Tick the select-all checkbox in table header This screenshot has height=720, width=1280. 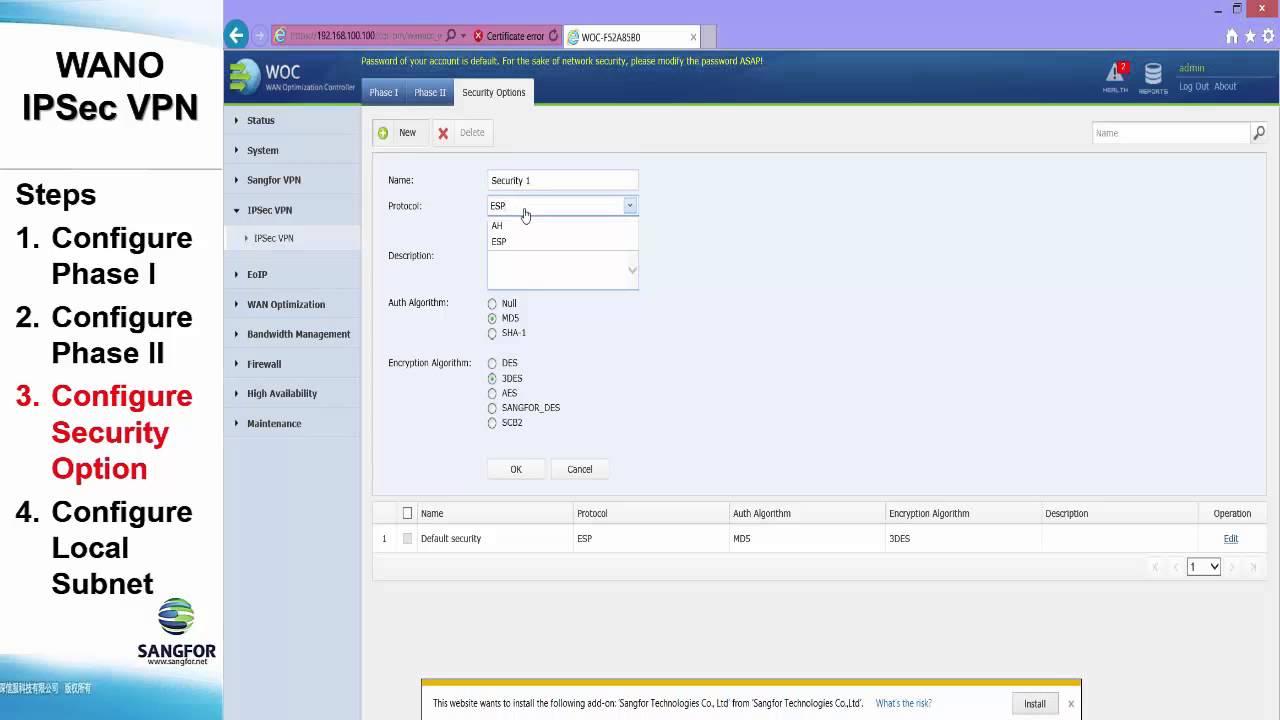[x=407, y=513]
